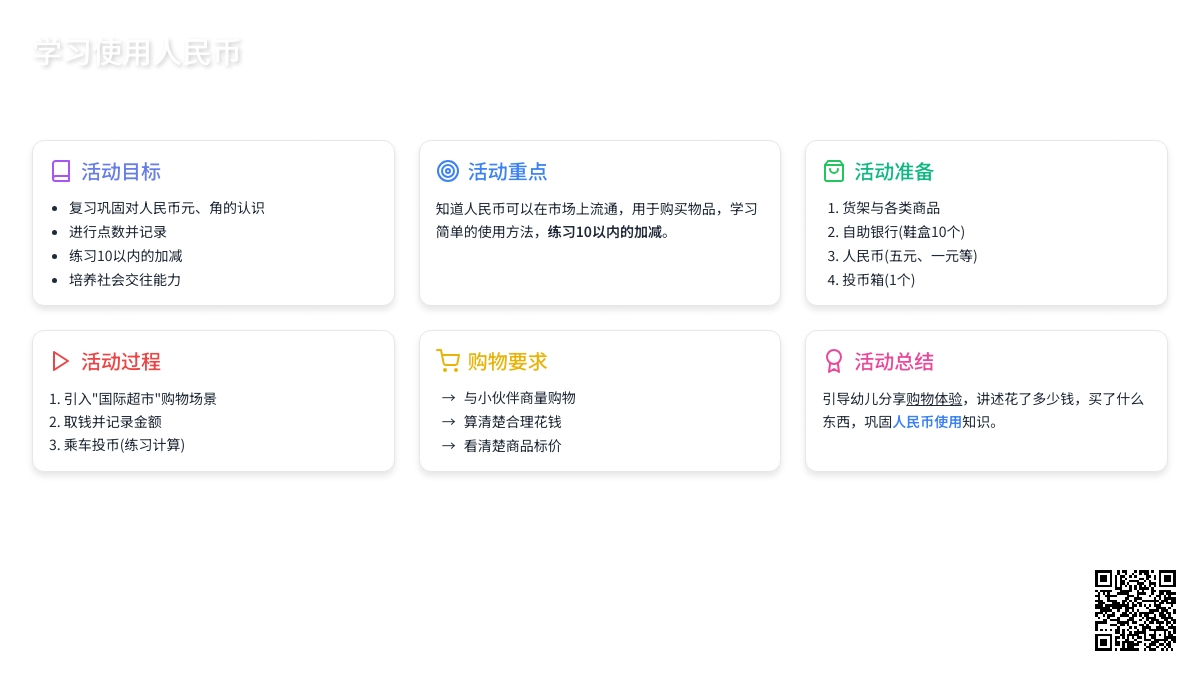
Task: Select the 活动准备 heading
Action: tap(894, 171)
